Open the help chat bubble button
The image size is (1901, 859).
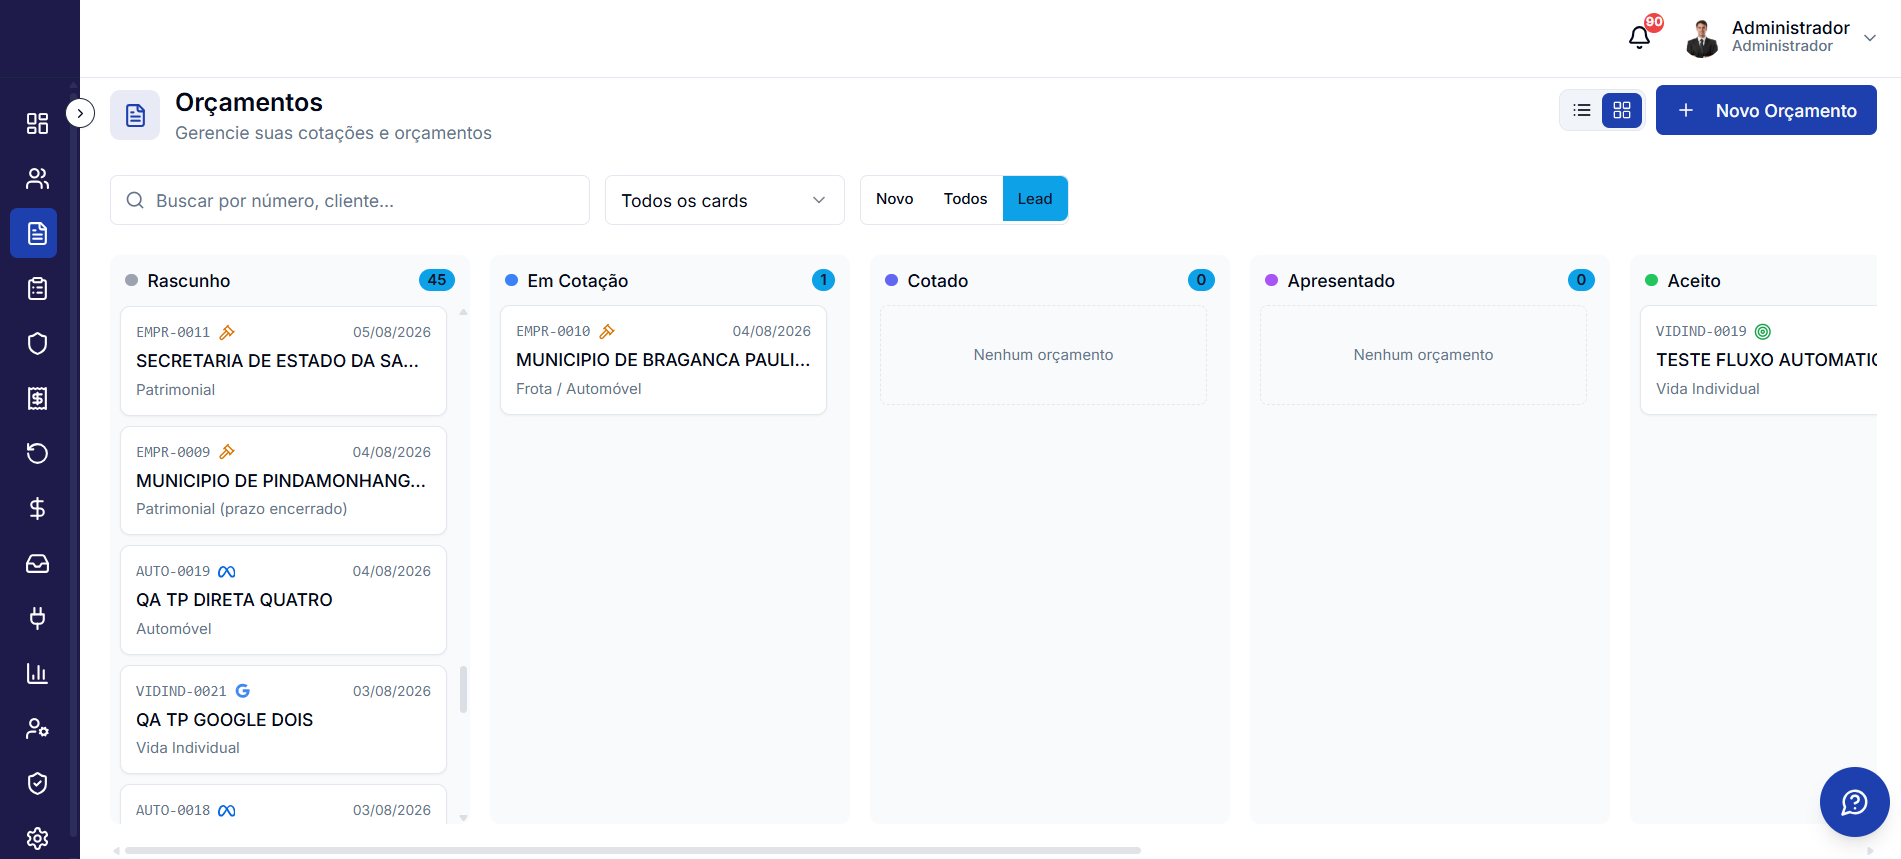point(1854,802)
